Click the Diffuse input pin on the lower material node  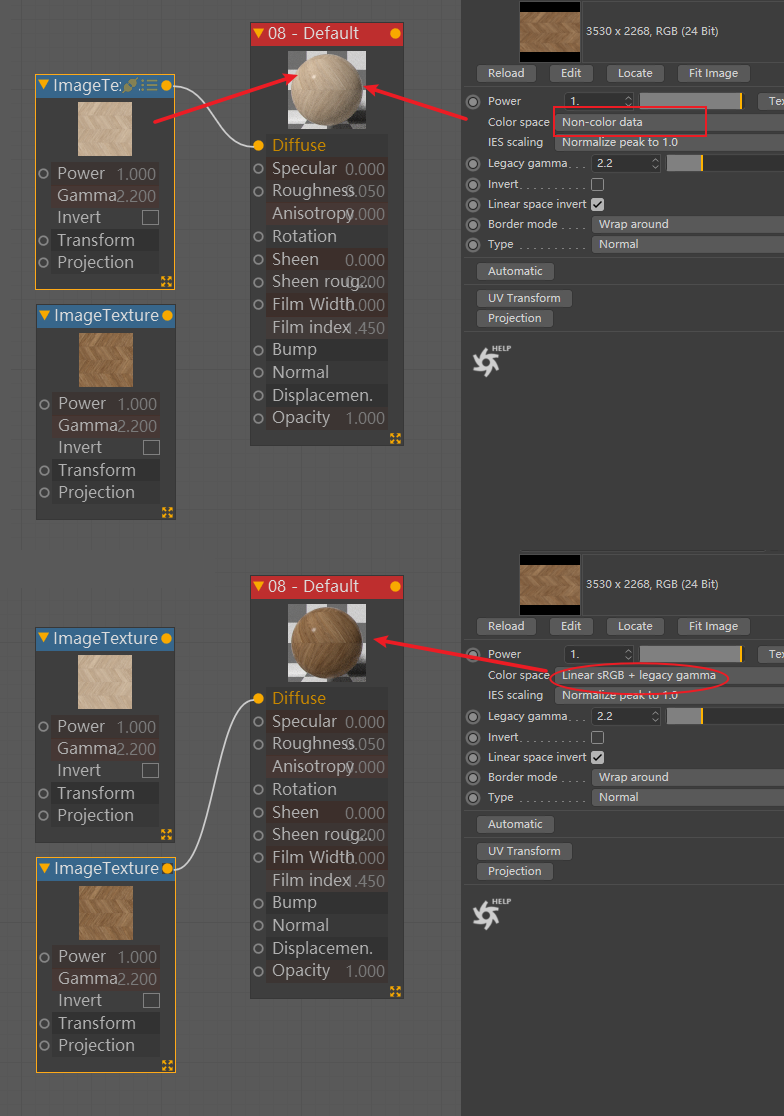[x=258, y=698]
